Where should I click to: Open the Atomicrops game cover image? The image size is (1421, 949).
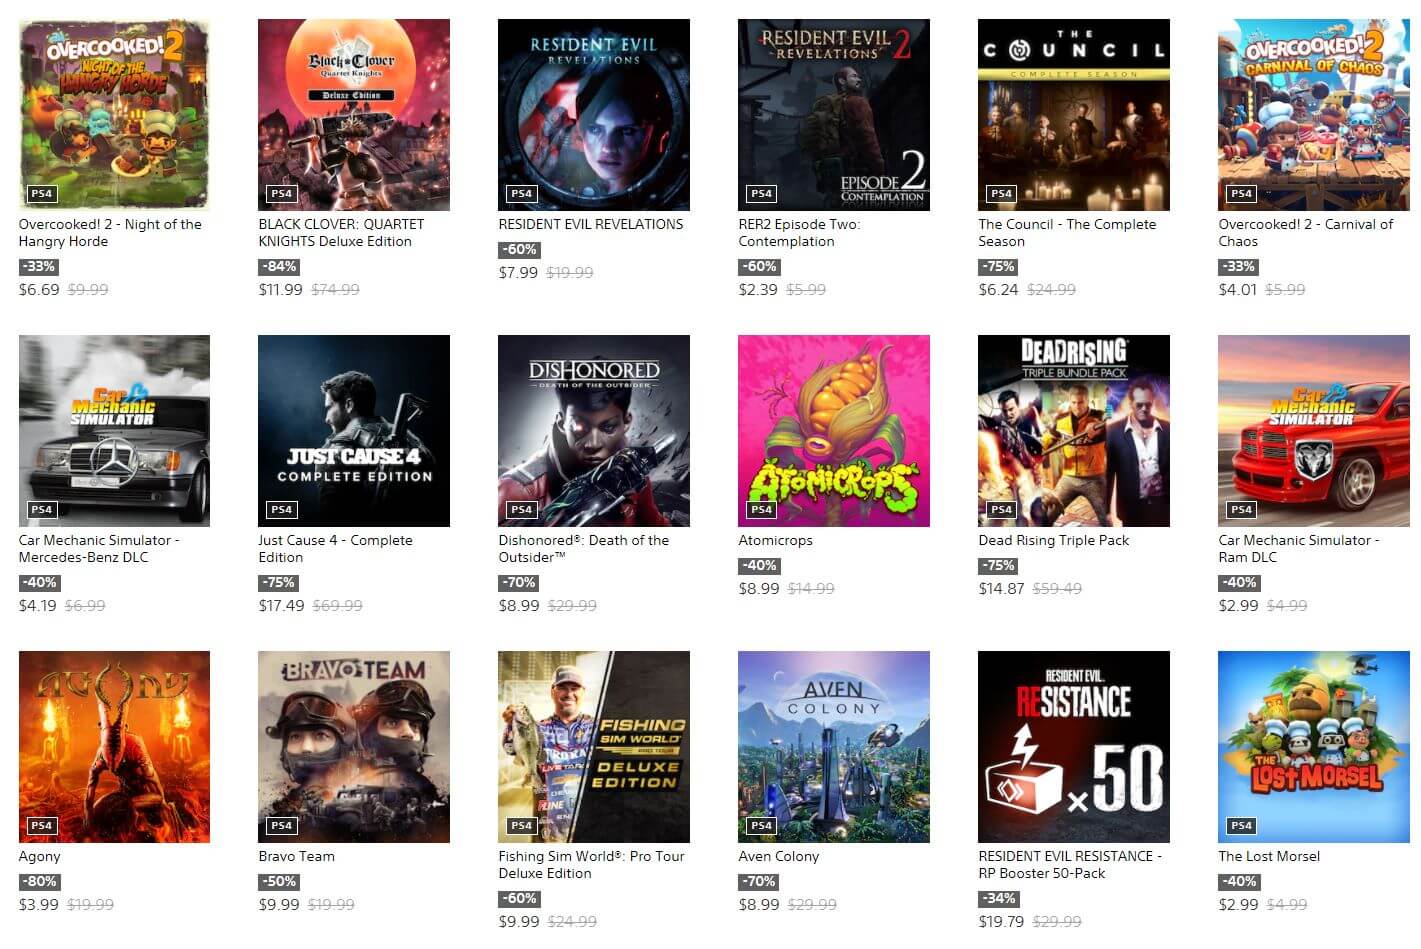(x=834, y=431)
